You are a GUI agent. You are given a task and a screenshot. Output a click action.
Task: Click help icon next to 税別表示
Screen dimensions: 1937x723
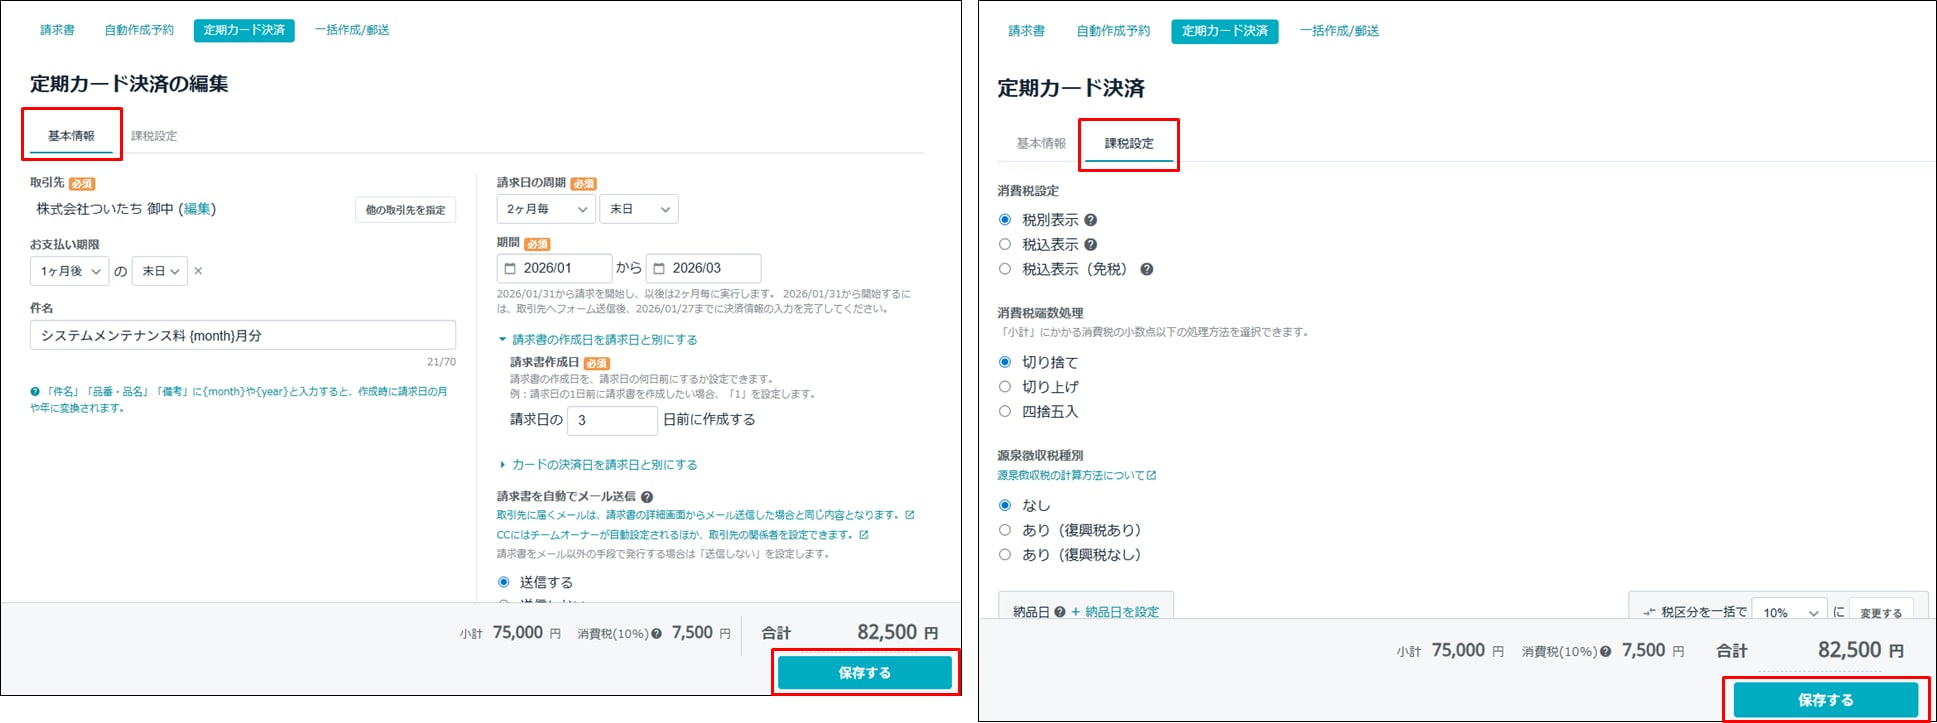coord(1091,220)
